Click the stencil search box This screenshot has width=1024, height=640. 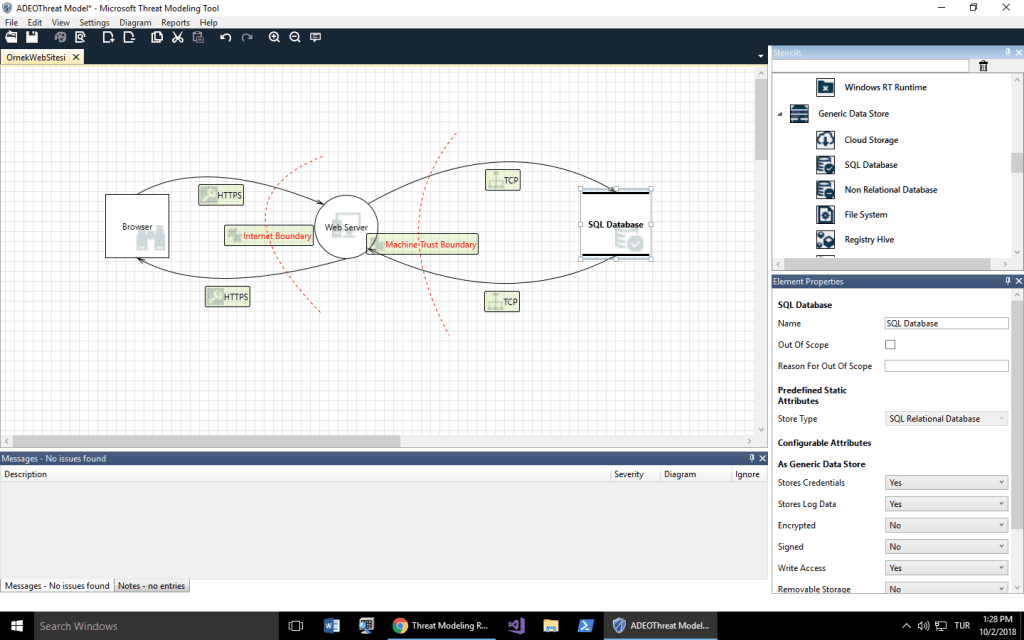coord(871,65)
